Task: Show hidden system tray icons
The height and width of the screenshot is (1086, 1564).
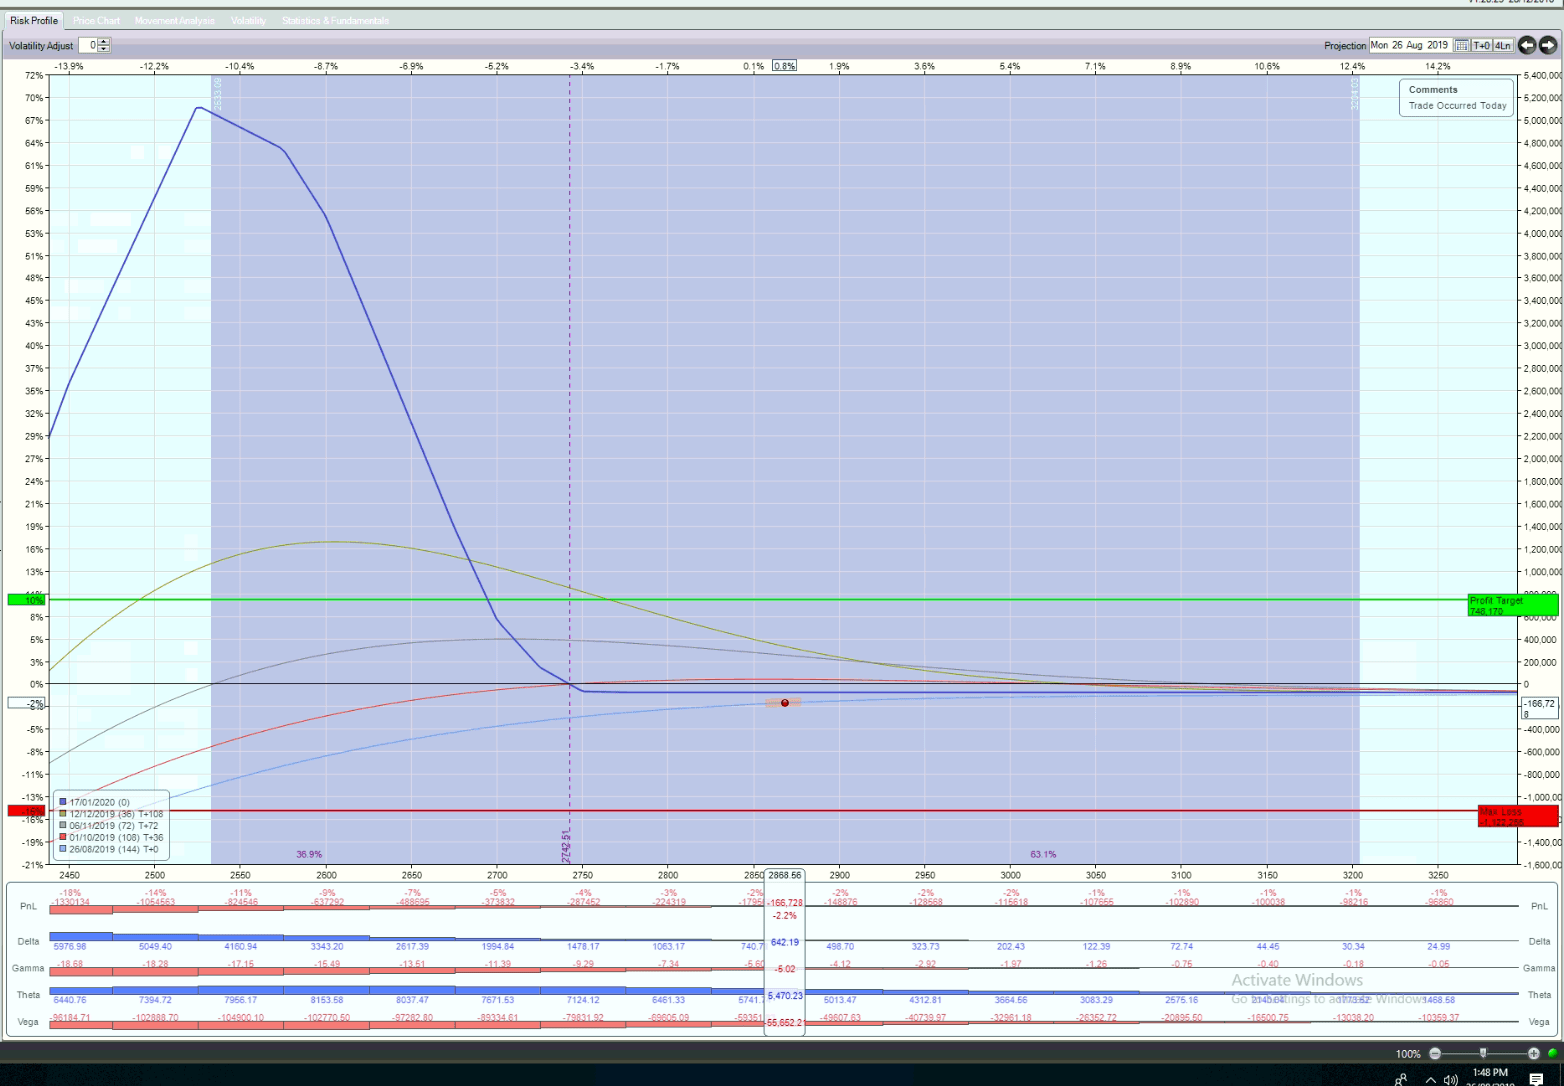Action: pyautogui.click(x=1430, y=1080)
